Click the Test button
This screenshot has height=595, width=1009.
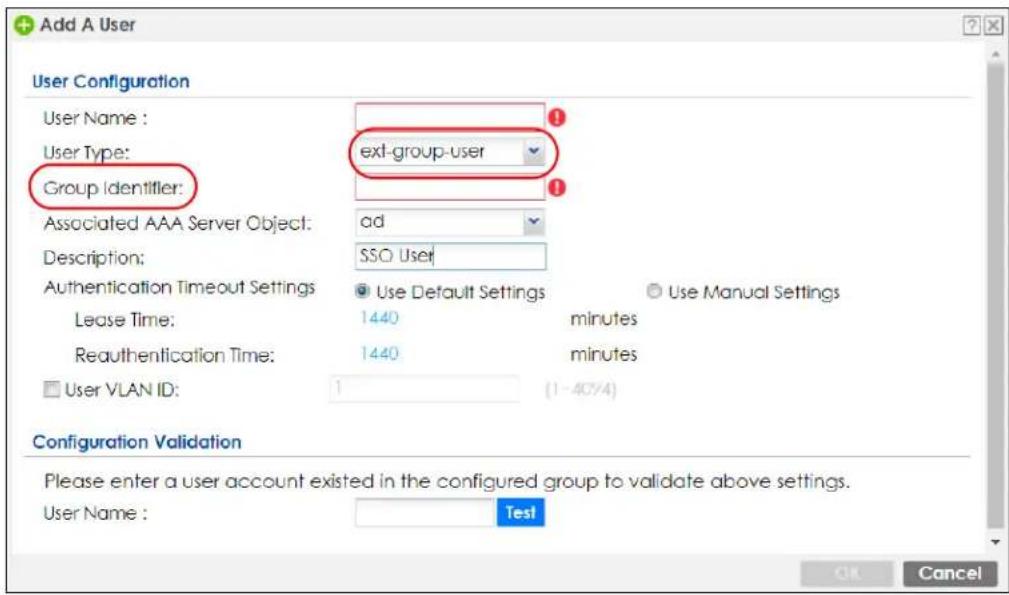click(521, 513)
